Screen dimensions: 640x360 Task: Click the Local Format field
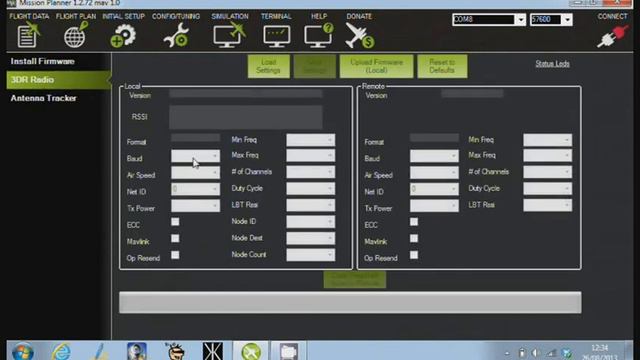196,138
